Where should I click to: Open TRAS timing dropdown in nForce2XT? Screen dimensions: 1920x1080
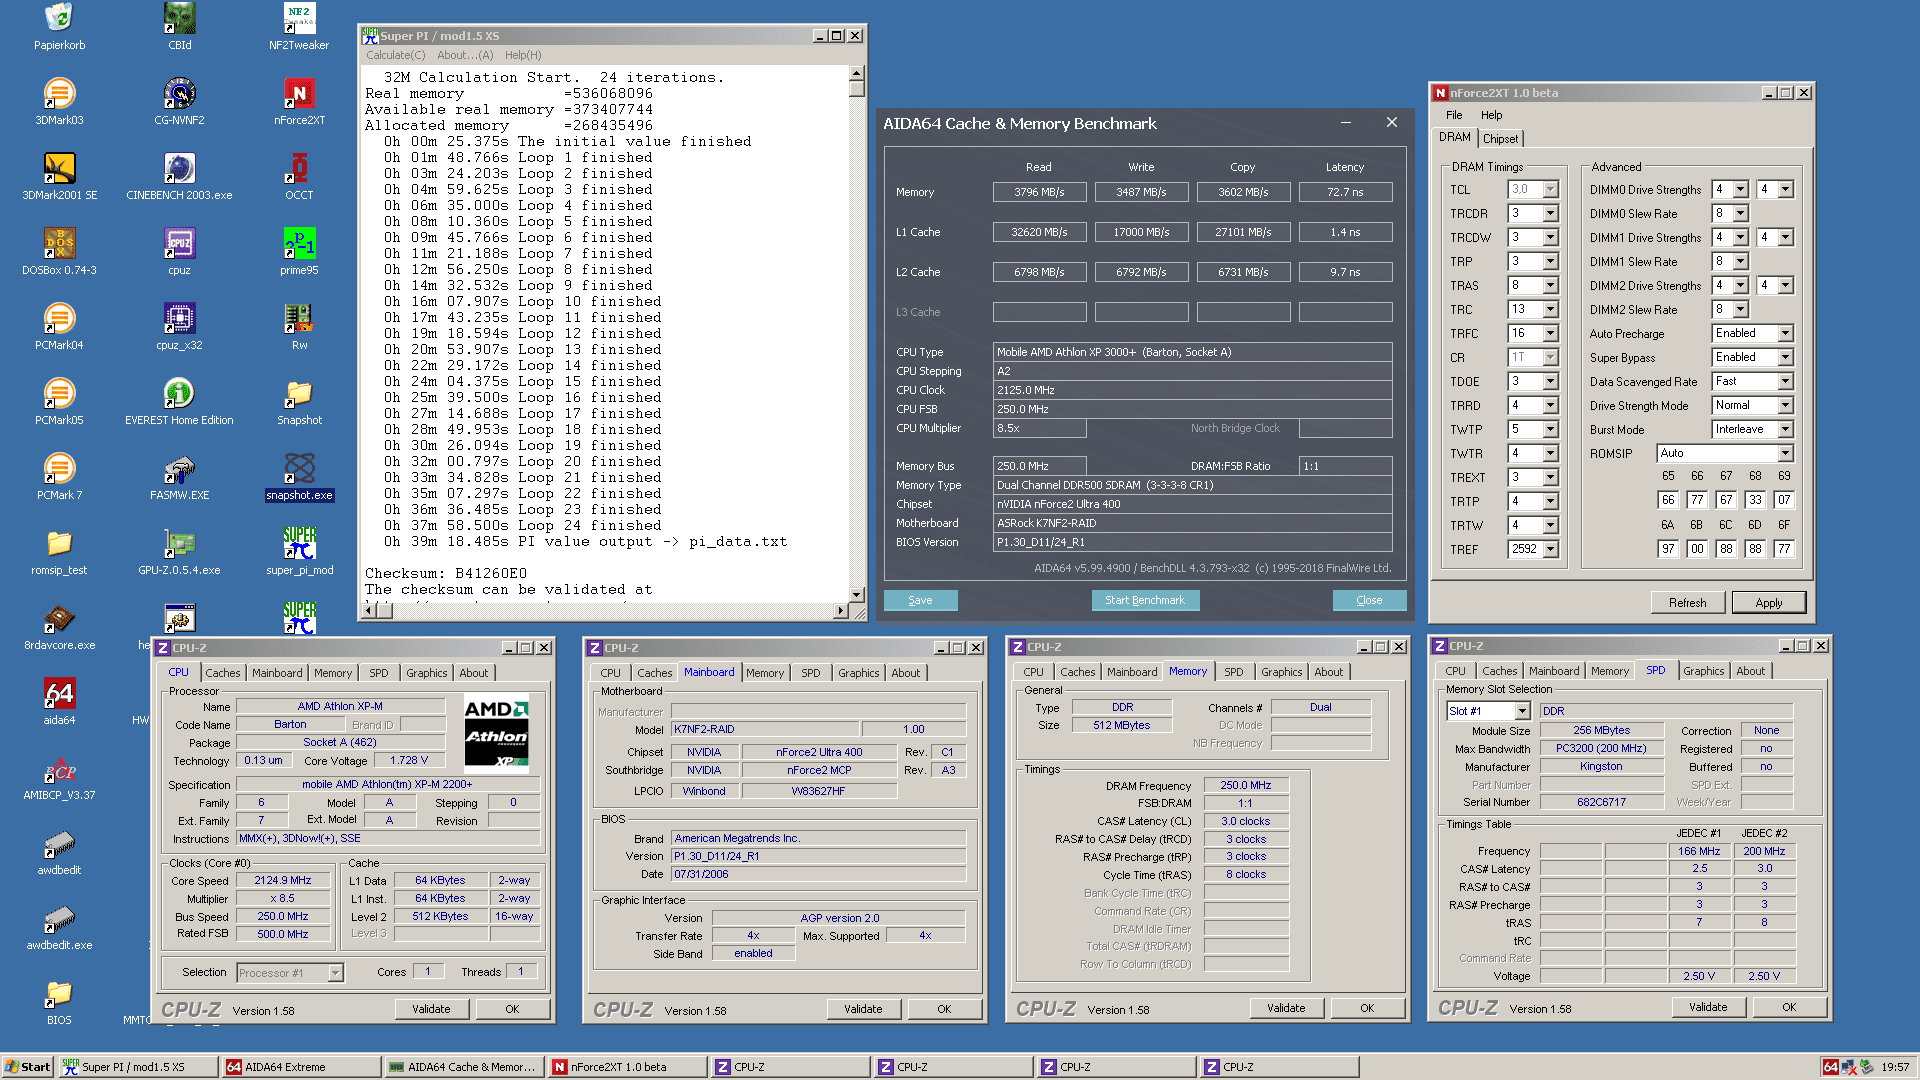[x=1550, y=285]
